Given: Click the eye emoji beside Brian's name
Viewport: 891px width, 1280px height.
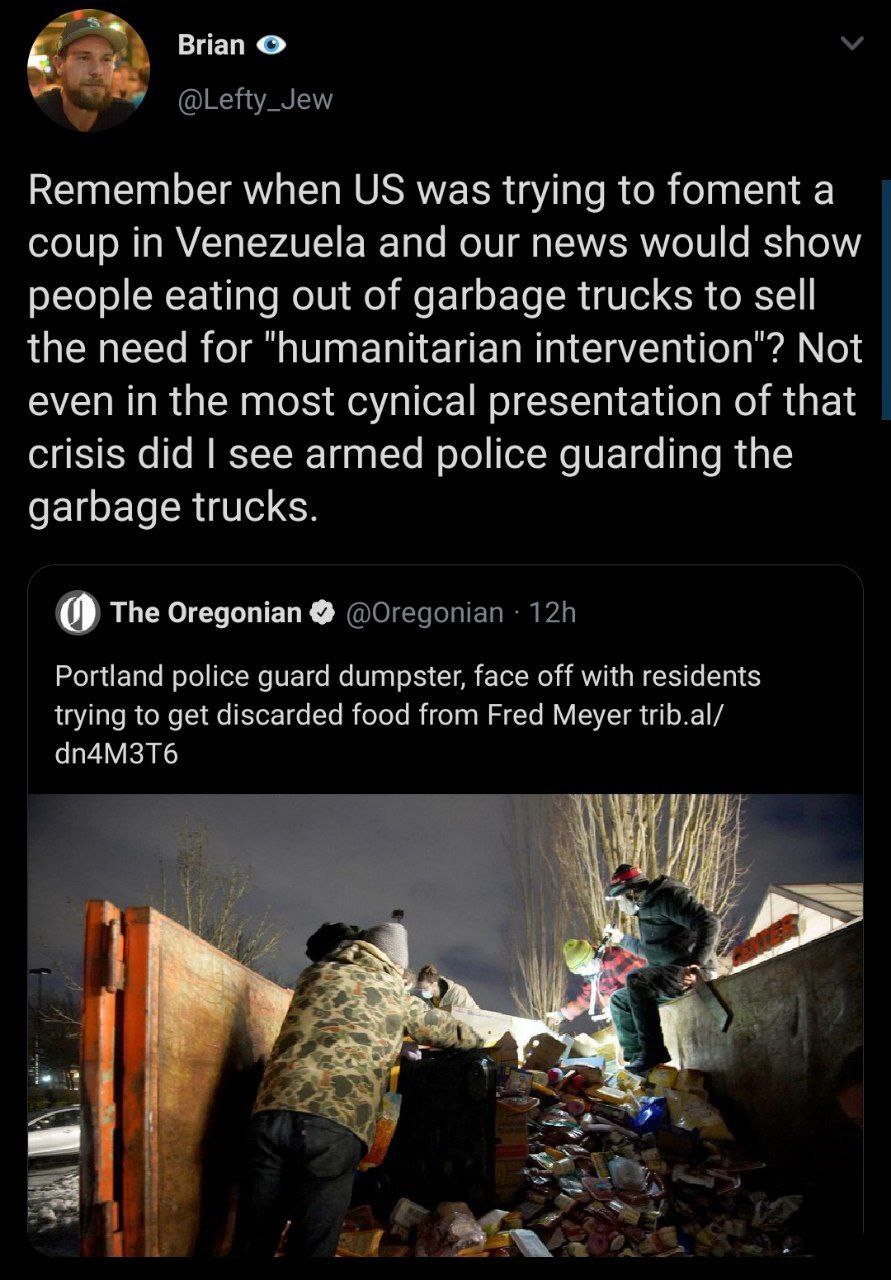Looking at the screenshot, I should [x=272, y=46].
